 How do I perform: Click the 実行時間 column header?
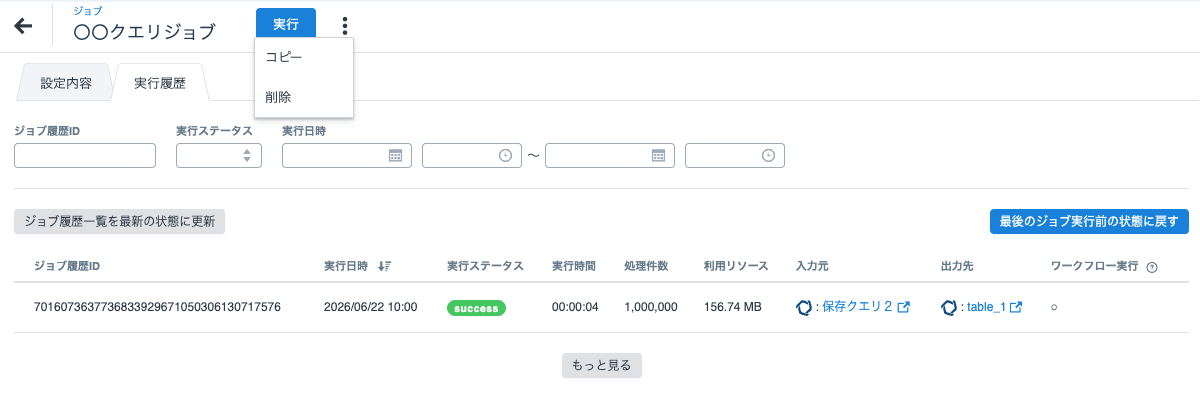[x=574, y=267]
